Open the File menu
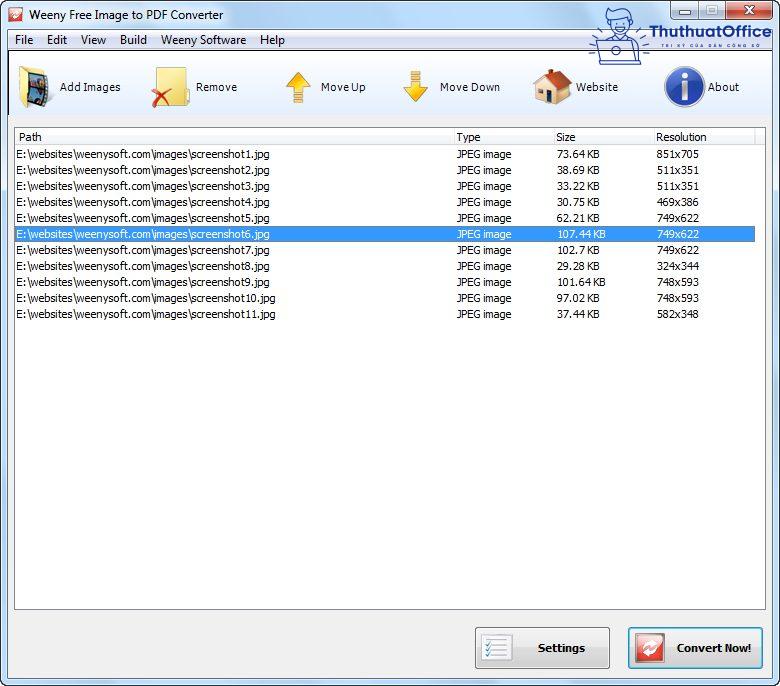 [x=24, y=40]
